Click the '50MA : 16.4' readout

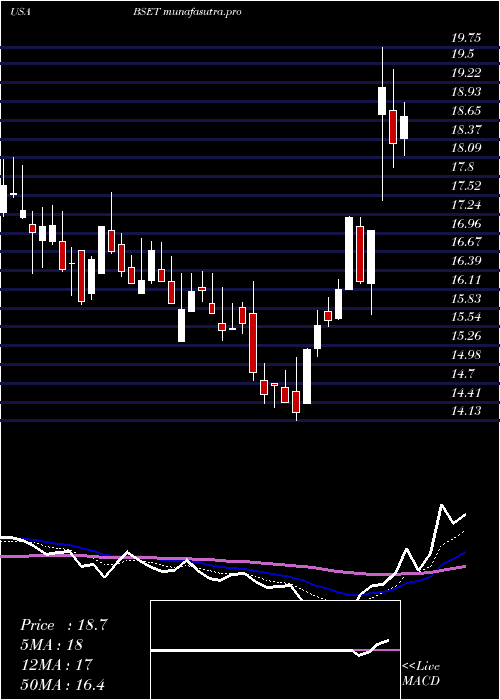[x=62, y=684]
